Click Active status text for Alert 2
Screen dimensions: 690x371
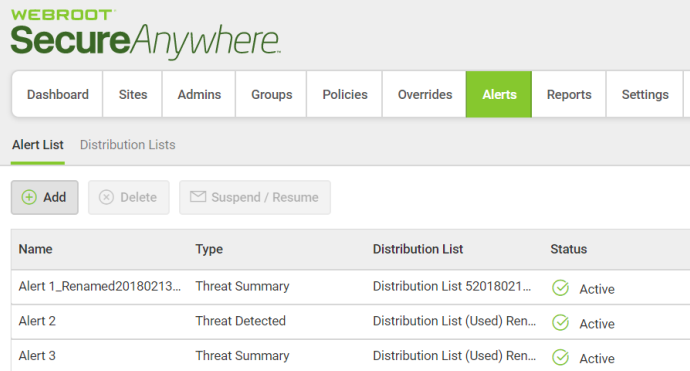597,324
